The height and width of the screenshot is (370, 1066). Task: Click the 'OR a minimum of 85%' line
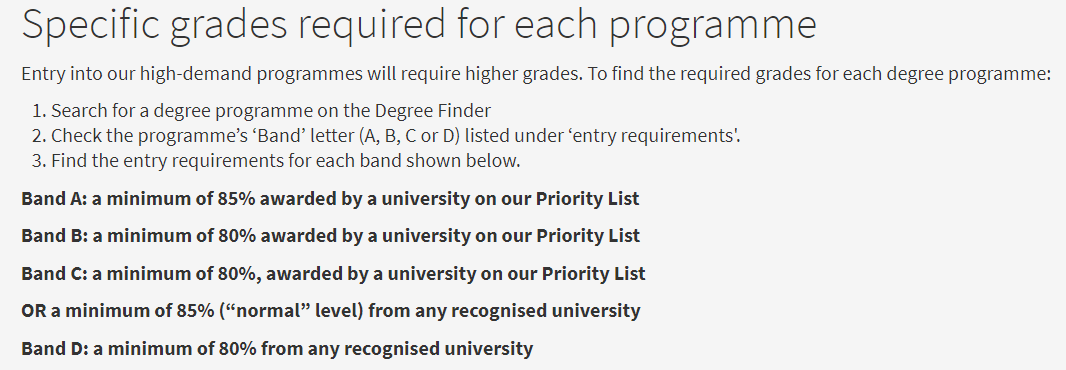[x=330, y=311]
